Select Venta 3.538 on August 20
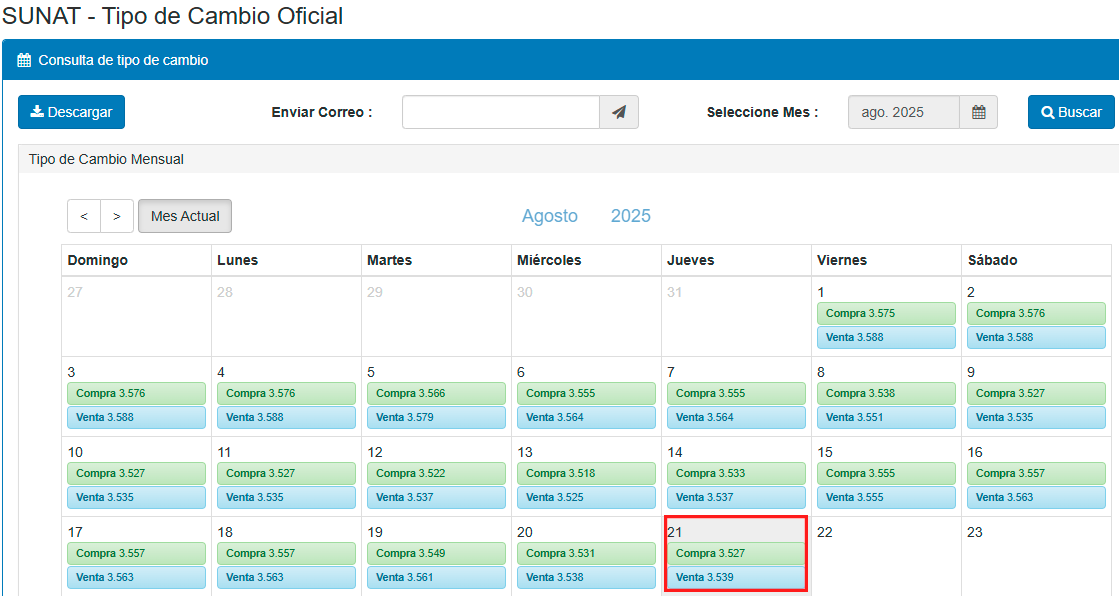The height and width of the screenshot is (596, 1119). [586, 577]
